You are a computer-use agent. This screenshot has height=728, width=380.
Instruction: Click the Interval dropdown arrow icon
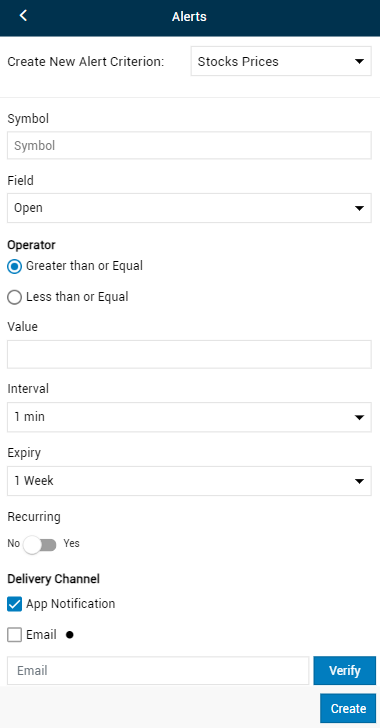click(359, 417)
